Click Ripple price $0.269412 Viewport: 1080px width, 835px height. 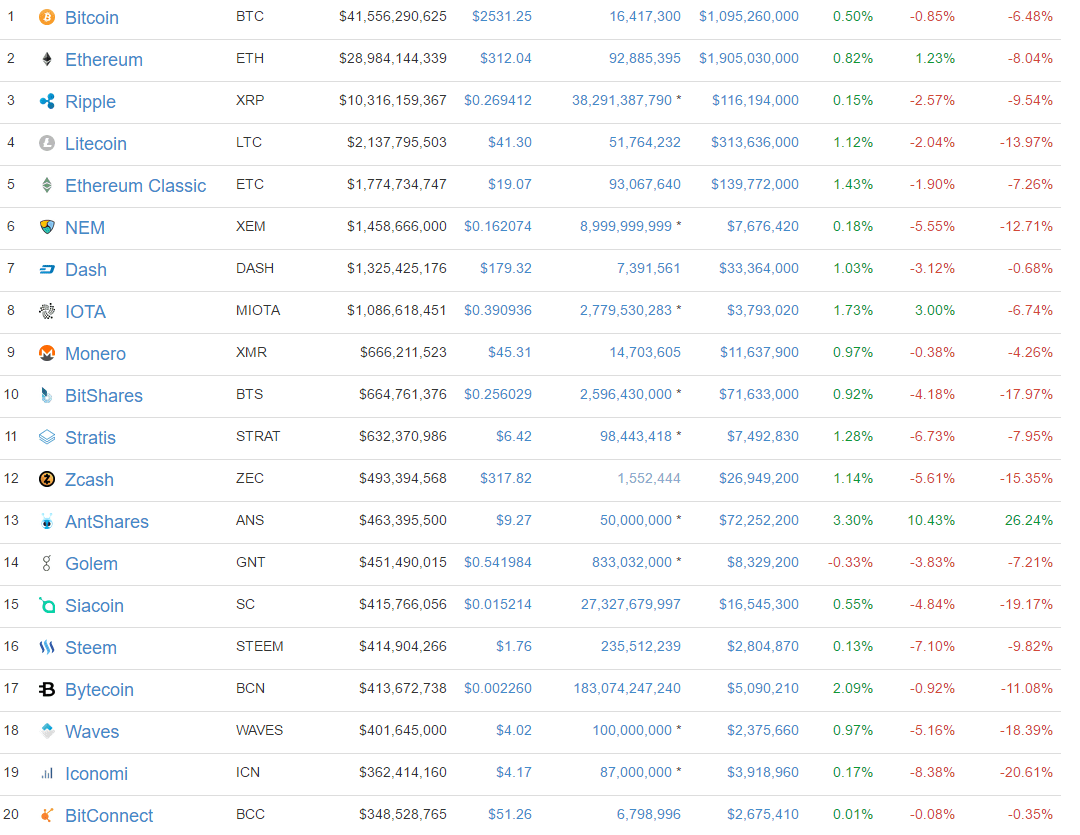tap(497, 101)
